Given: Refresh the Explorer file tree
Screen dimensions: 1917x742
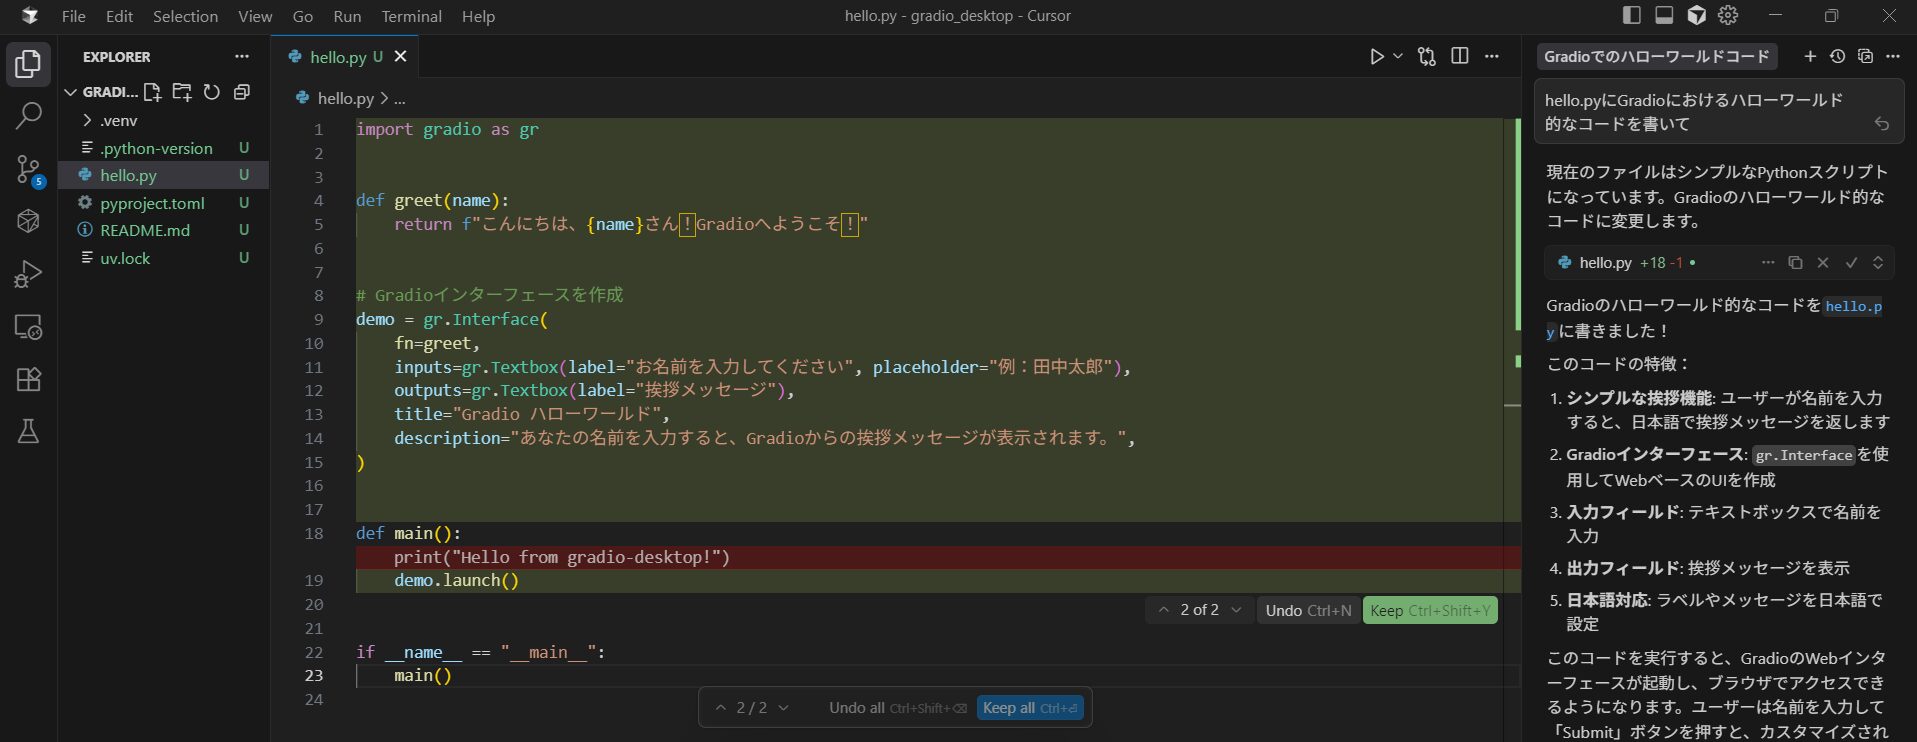Looking at the screenshot, I should pos(212,92).
